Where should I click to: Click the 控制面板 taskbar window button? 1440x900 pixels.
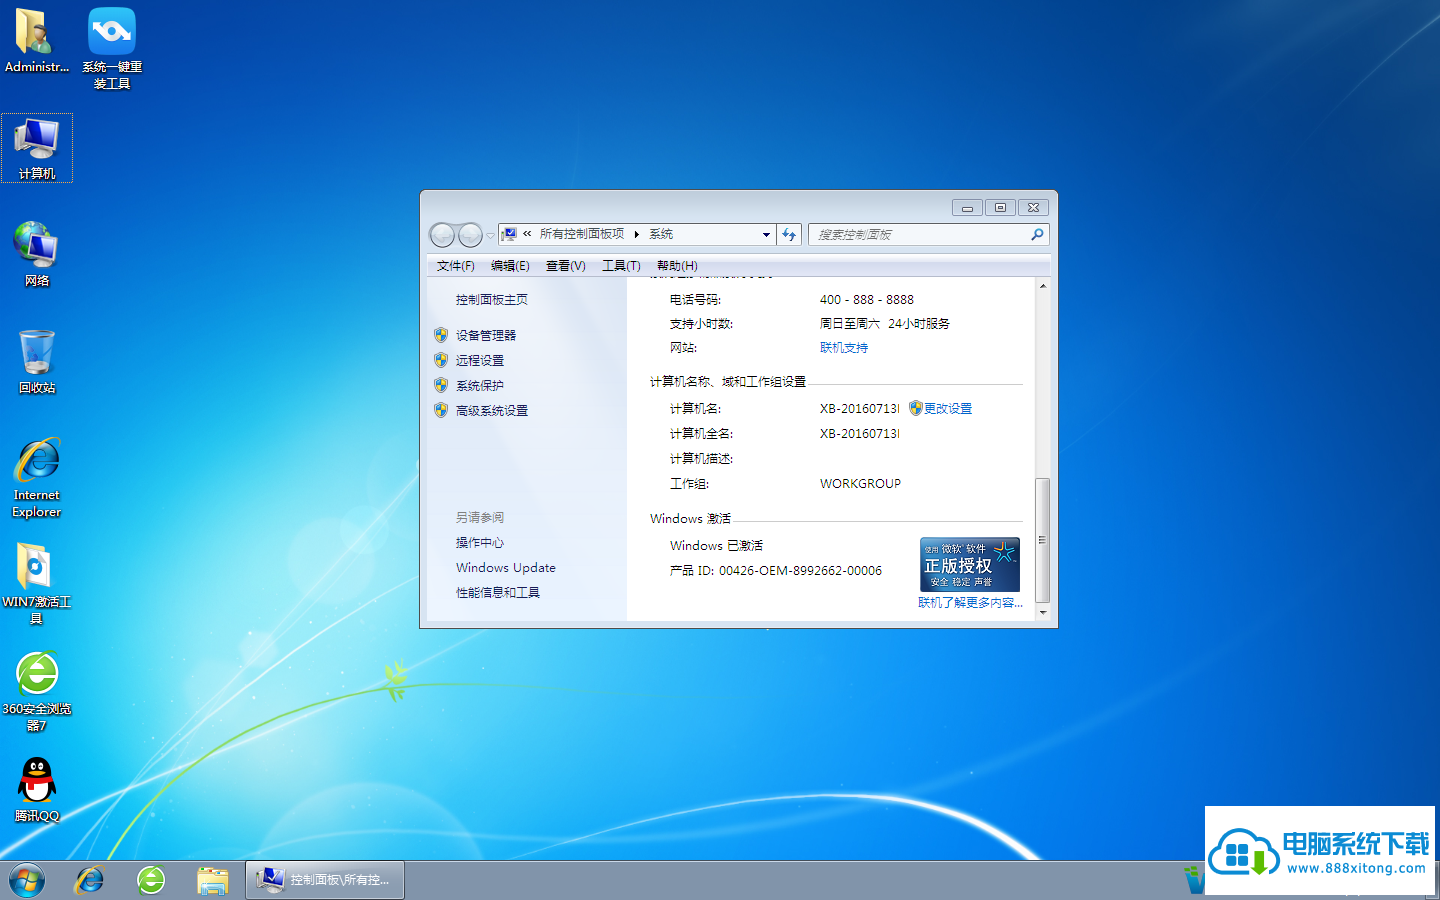click(325, 880)
